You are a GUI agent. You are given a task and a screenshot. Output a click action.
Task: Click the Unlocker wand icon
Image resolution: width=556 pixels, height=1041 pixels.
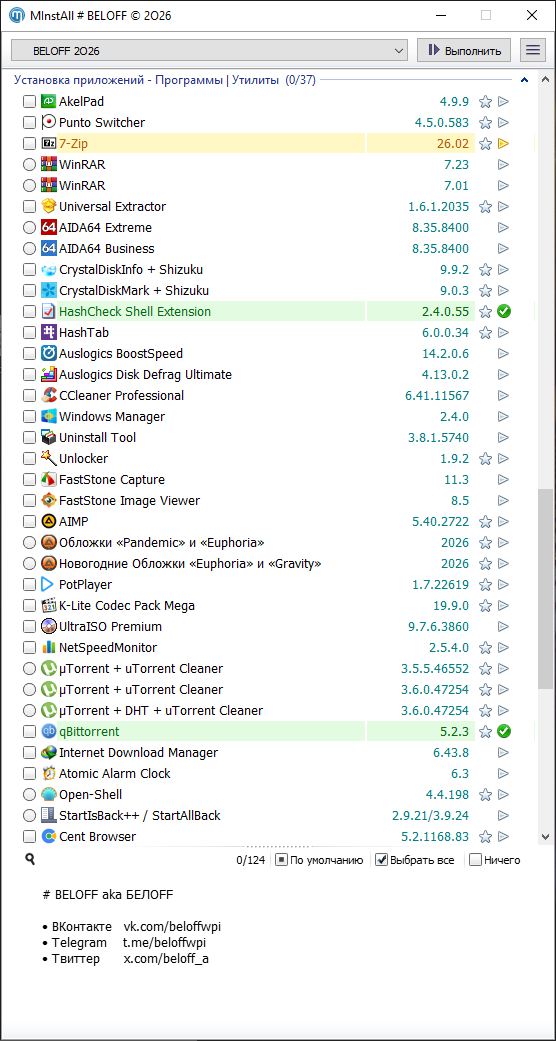(x=48, y=459)
